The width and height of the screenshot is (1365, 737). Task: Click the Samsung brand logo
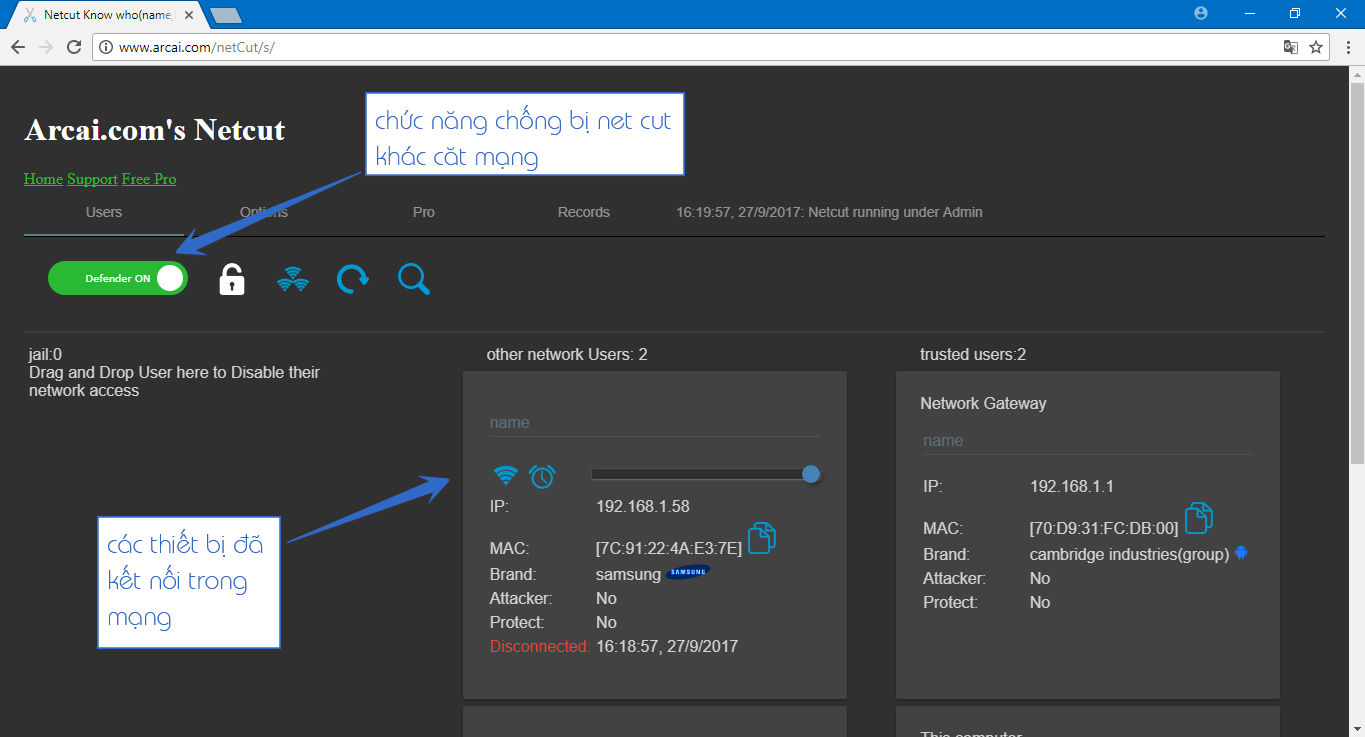coord(688,573)
